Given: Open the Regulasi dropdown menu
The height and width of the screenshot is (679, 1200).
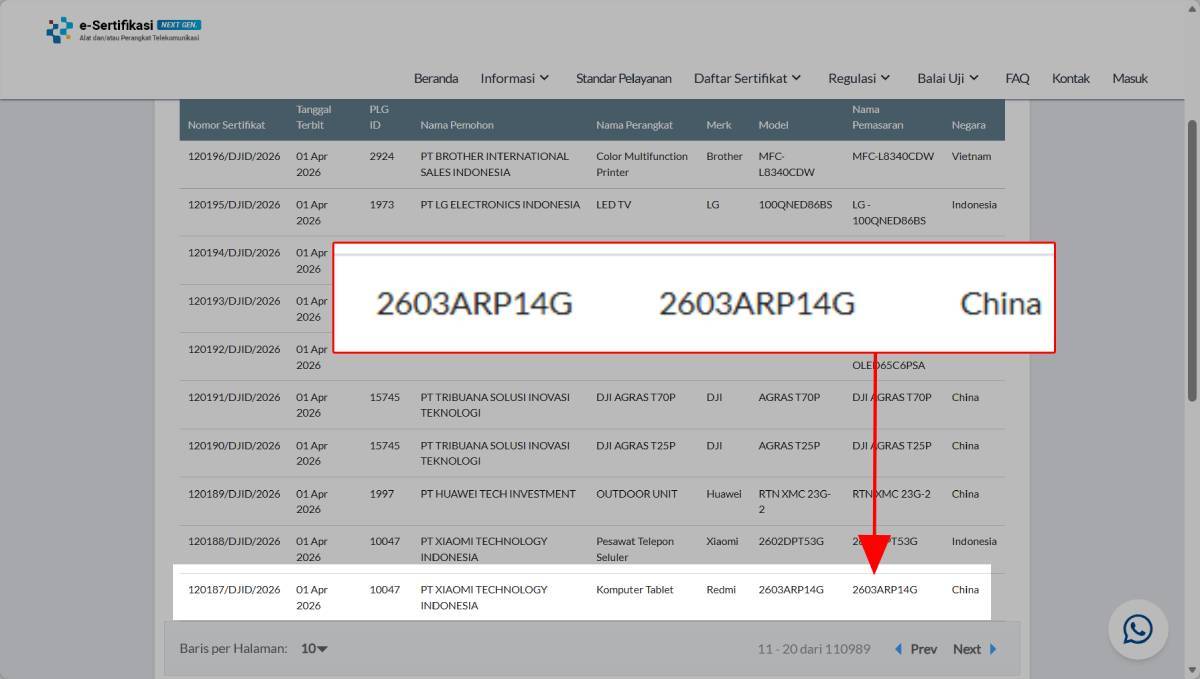Looking at the screenshot, I should [x=859, y=78].
